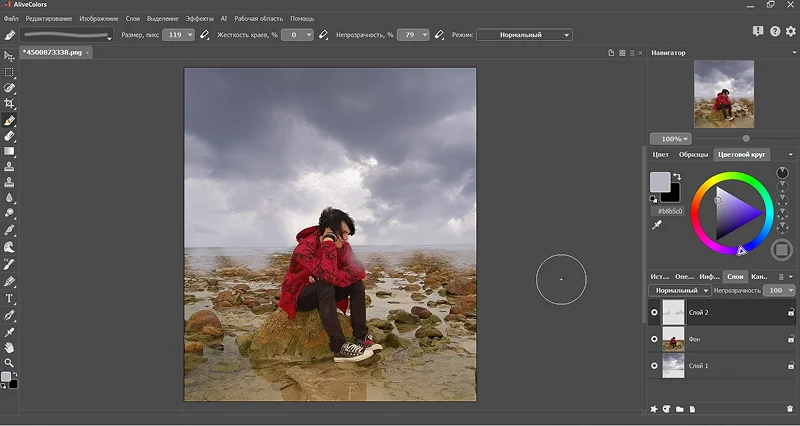Click the Navigator preview thumbnail
Screen dimensions: 800x426
pyautogui.click(x=723, y=94)
